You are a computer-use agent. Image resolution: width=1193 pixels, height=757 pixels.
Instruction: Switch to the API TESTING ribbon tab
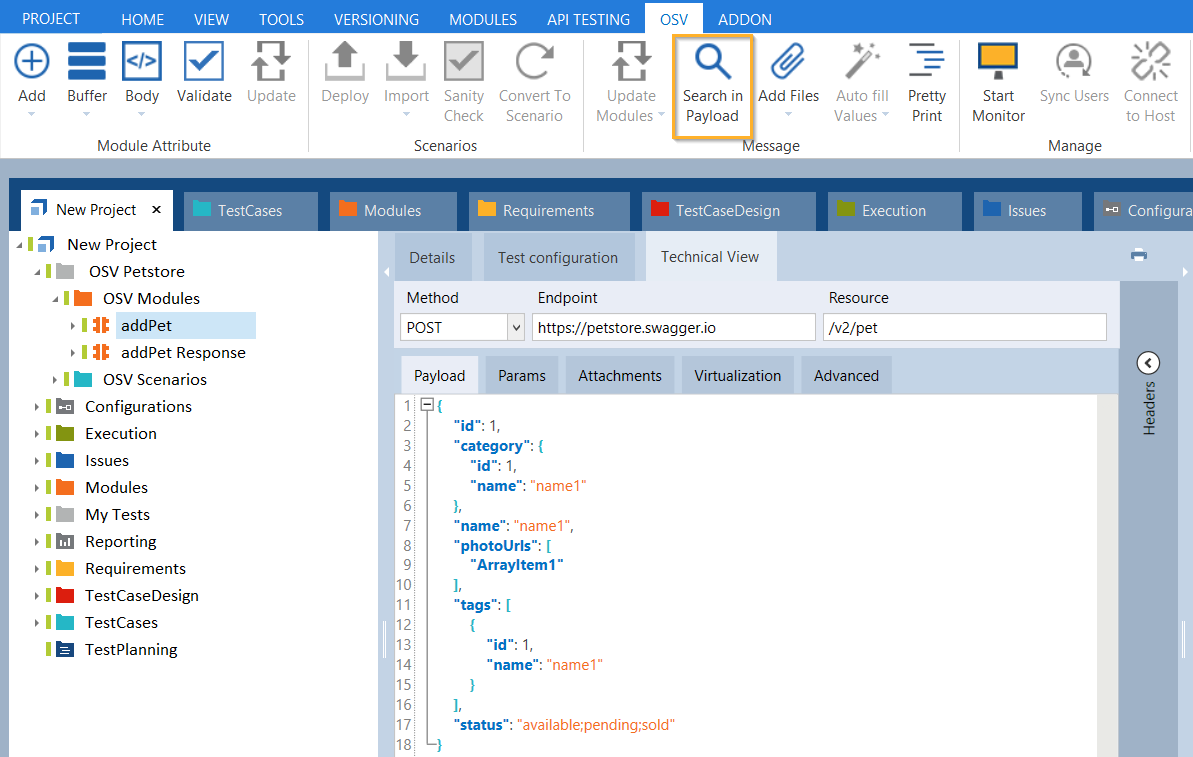point(588,19)
